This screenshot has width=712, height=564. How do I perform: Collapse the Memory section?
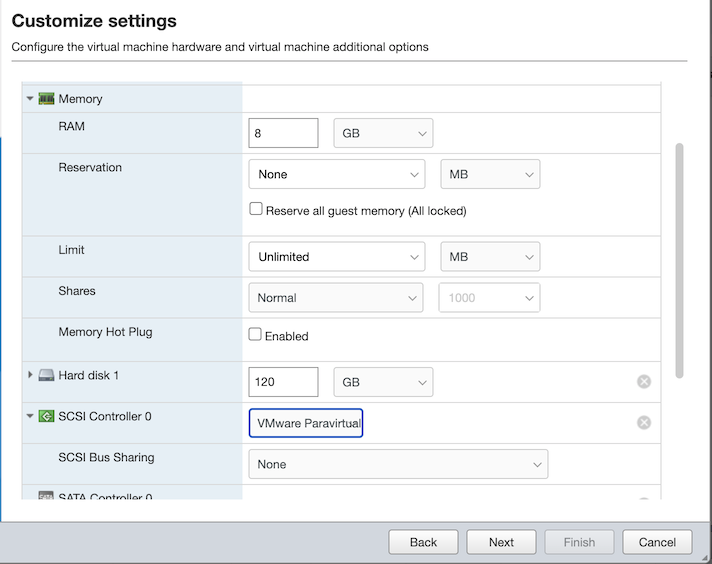(x=30, y=99)
